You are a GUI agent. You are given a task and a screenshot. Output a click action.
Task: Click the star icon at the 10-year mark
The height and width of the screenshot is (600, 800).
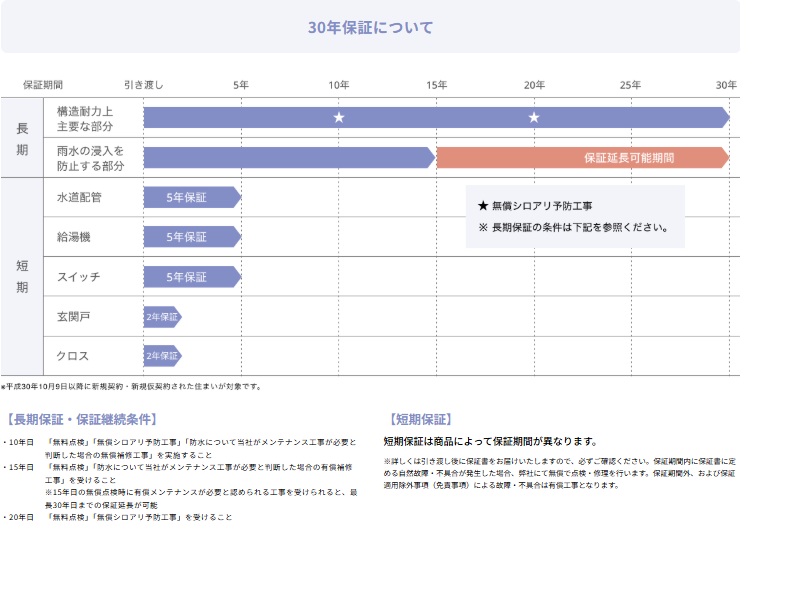339,117
